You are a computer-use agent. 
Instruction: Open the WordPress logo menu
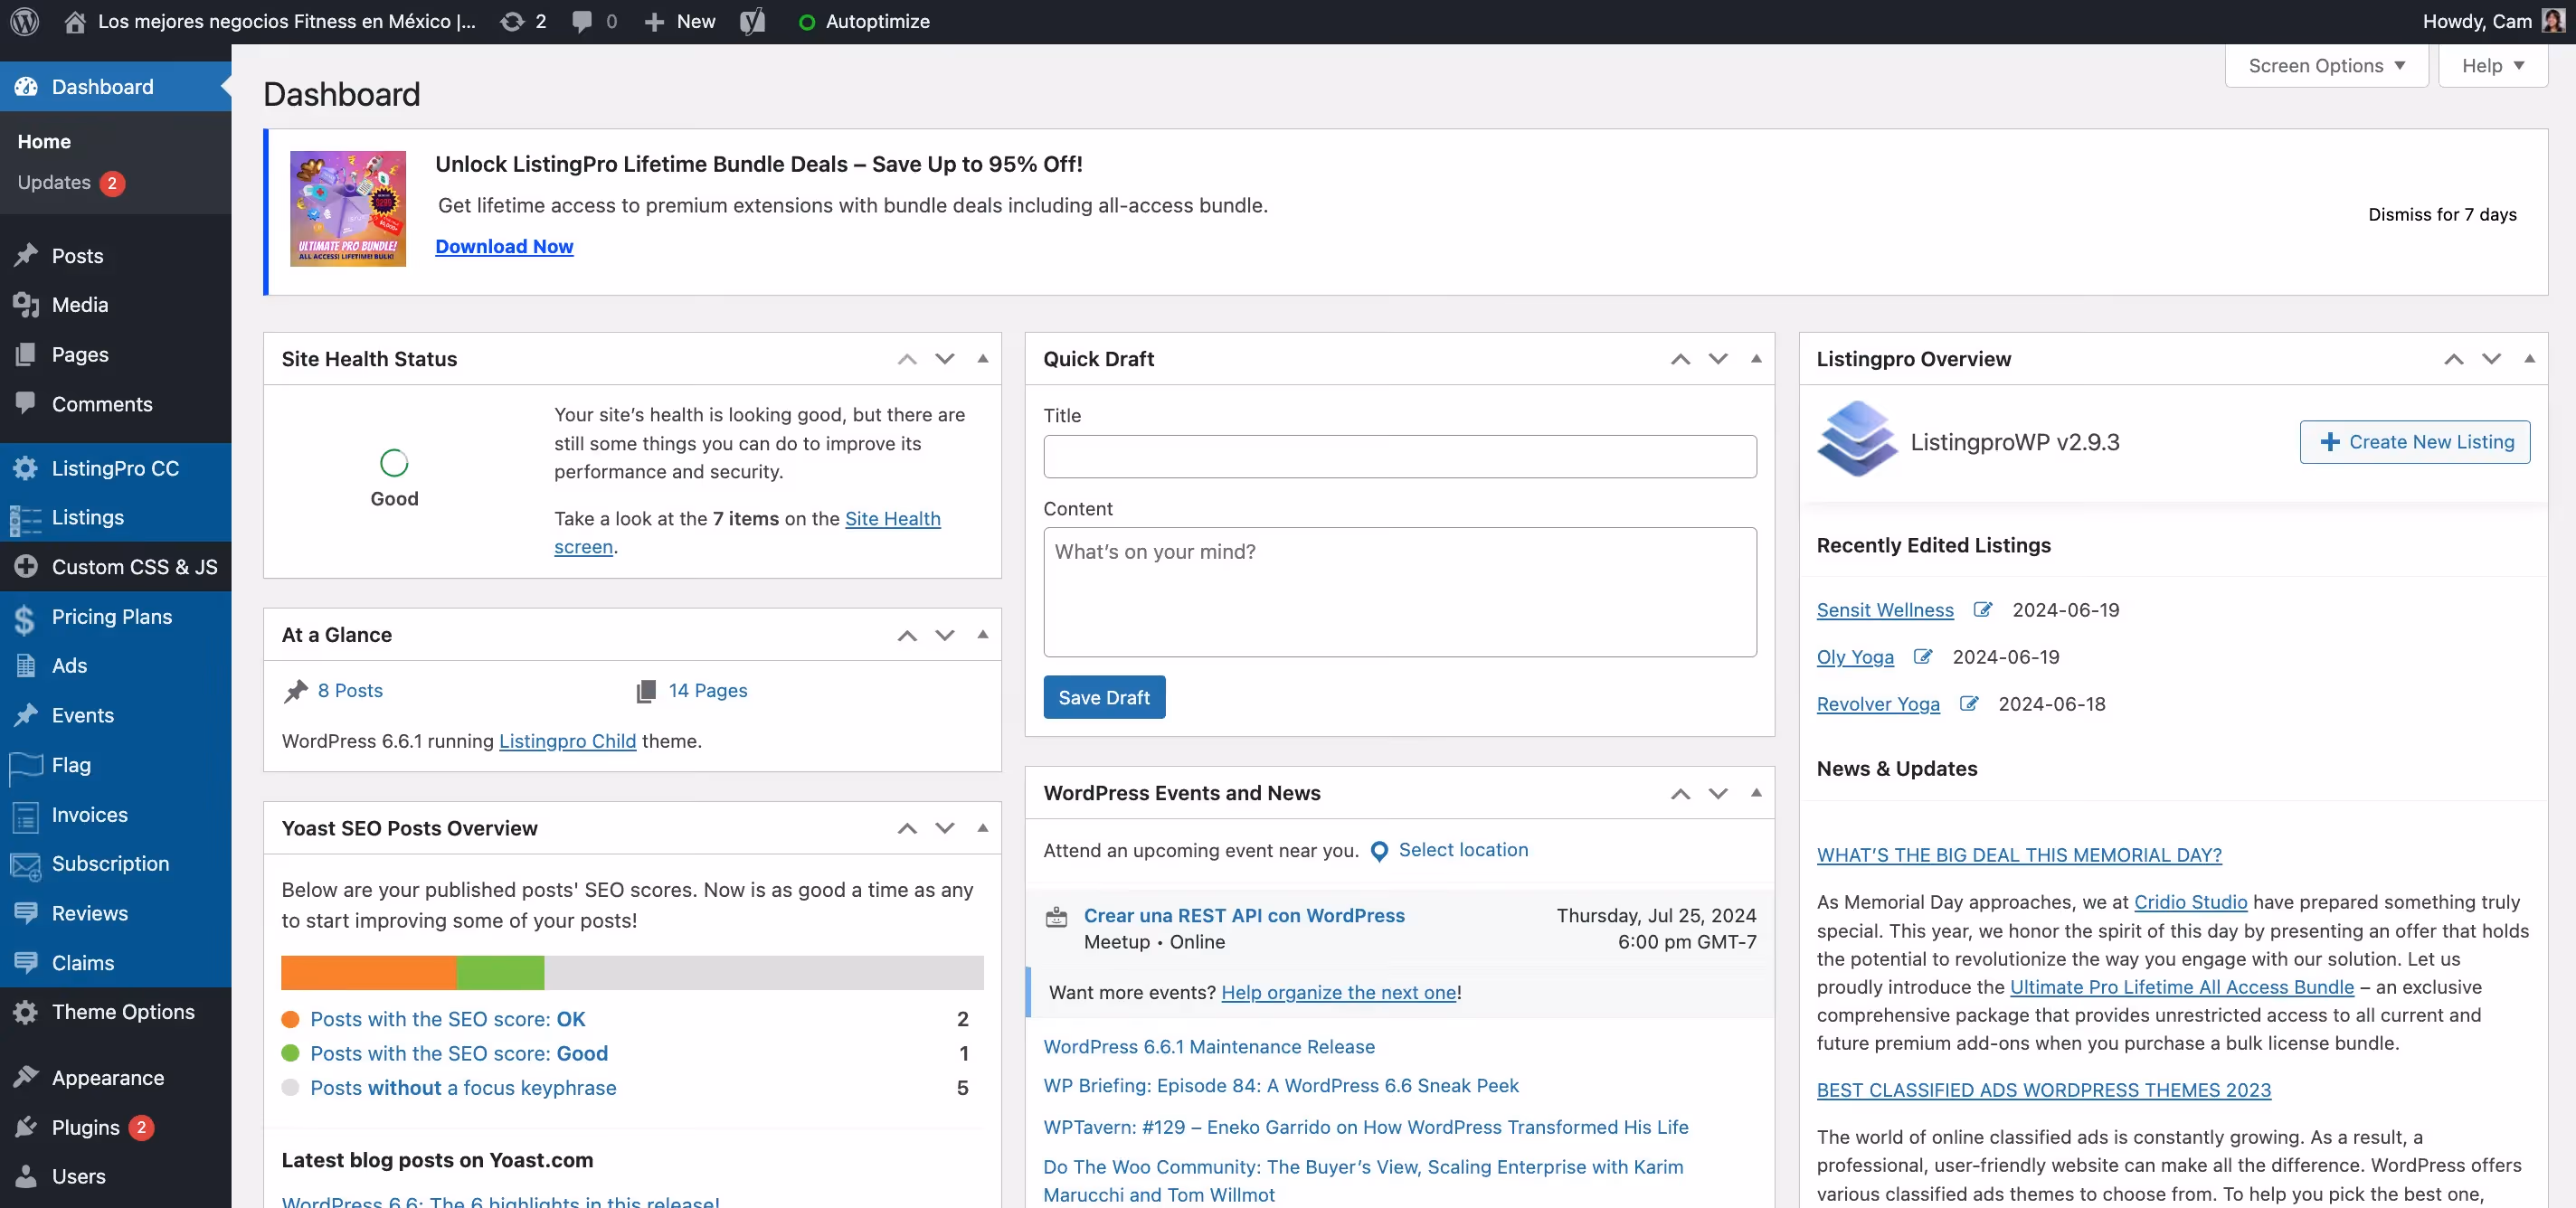[x=24, y=21]
